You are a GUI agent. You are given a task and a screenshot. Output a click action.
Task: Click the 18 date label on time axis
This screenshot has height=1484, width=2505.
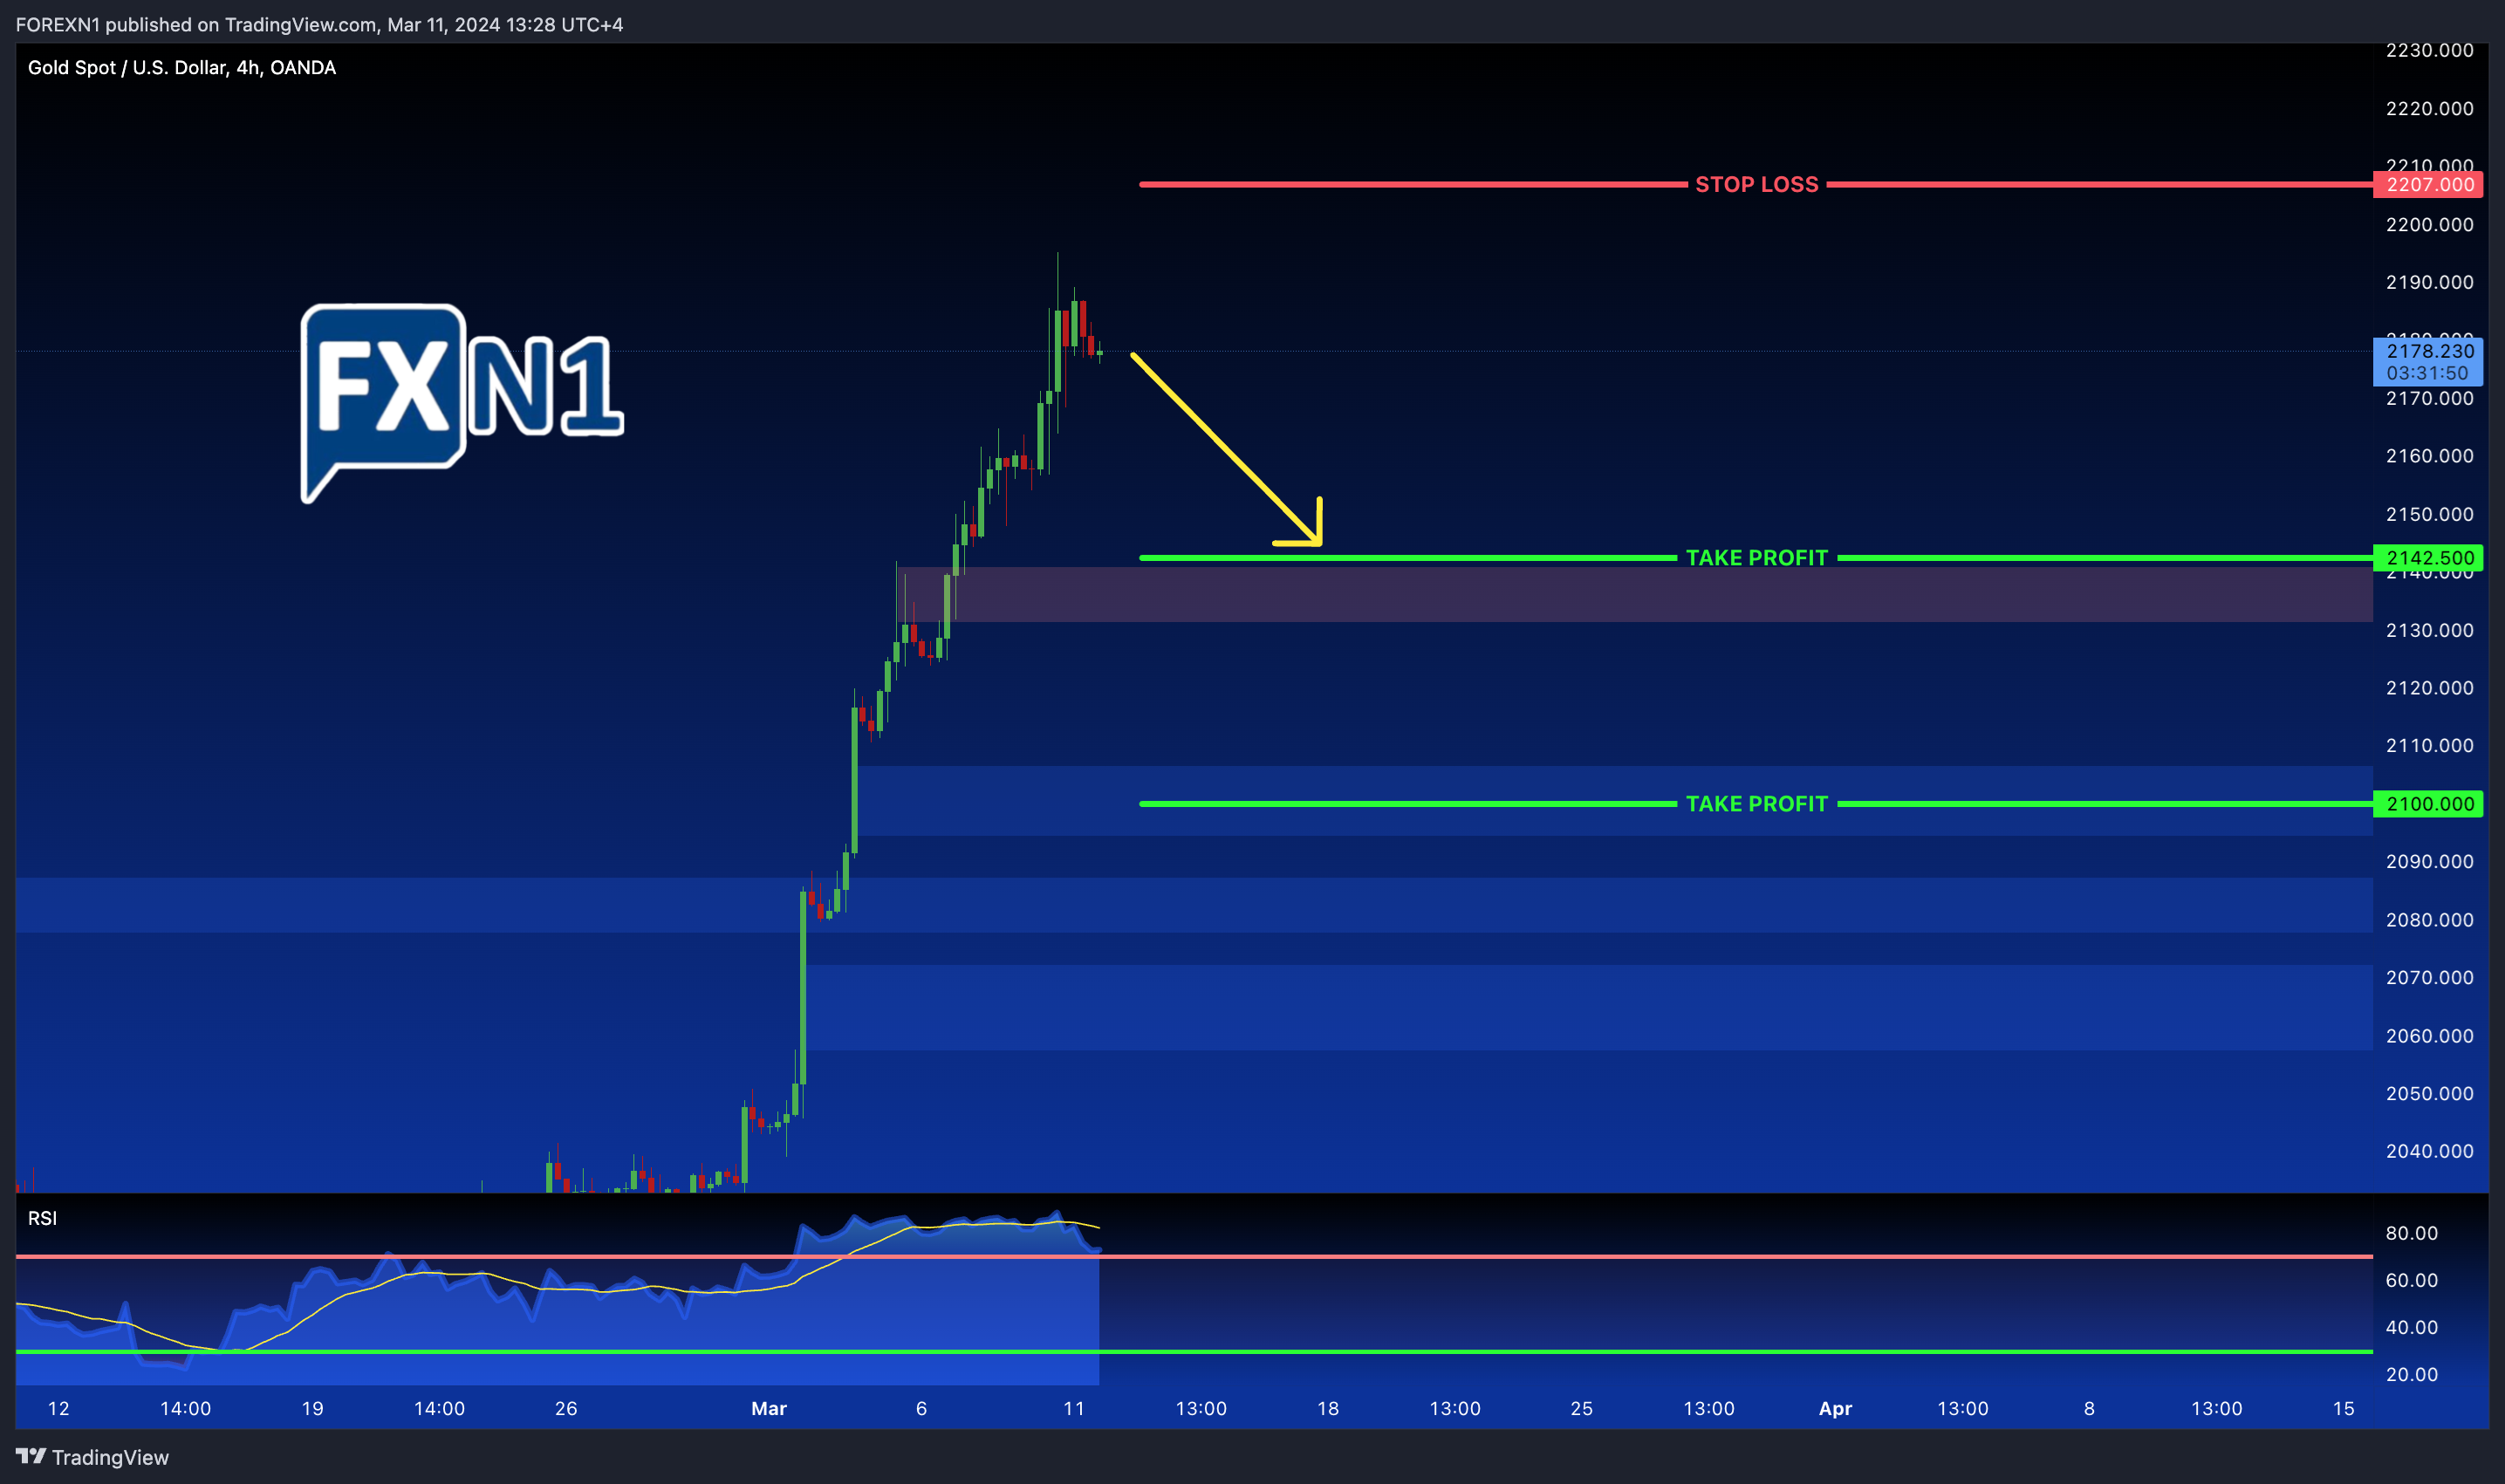(1327, 1408)
